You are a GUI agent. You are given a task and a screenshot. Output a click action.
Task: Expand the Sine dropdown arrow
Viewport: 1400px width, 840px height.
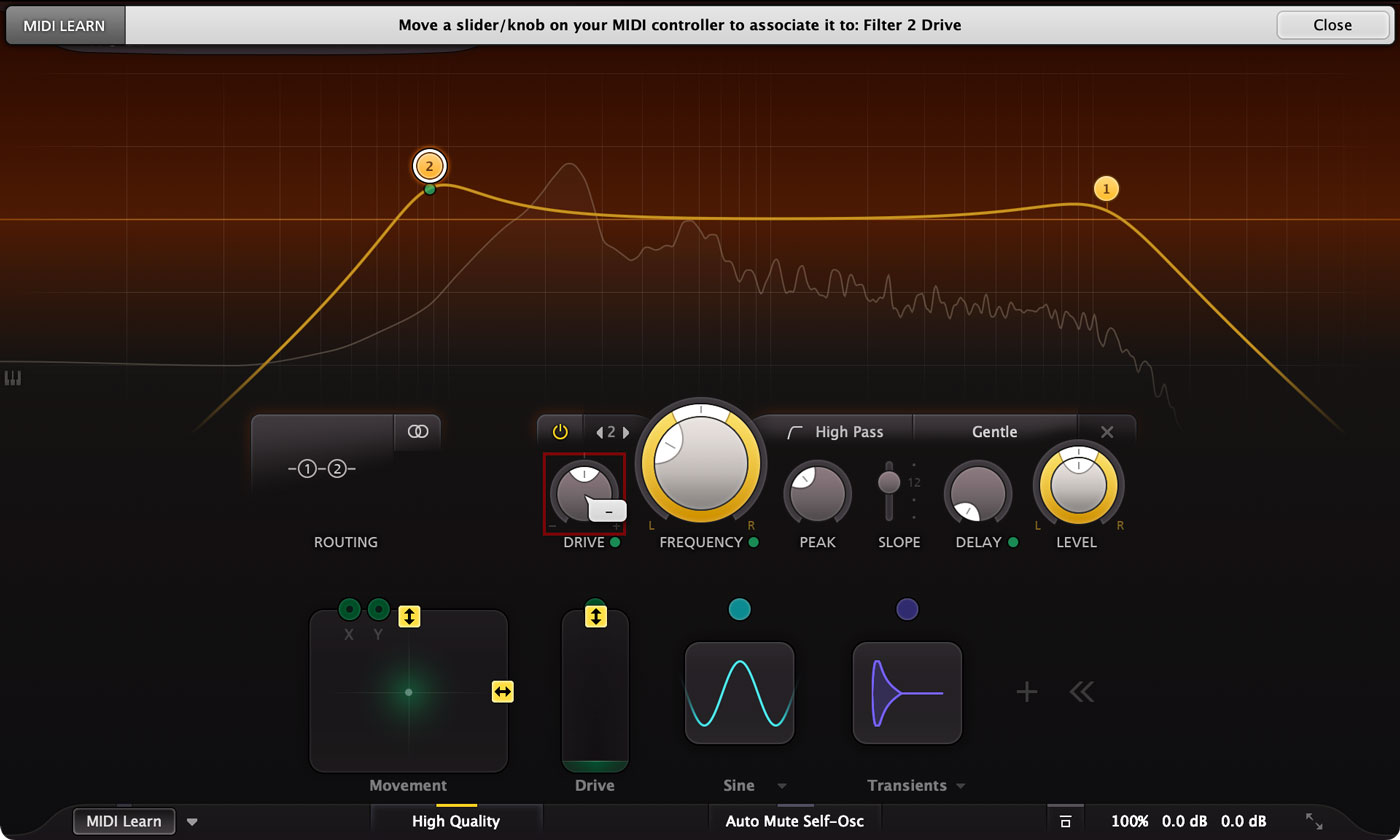pos(782,786)
